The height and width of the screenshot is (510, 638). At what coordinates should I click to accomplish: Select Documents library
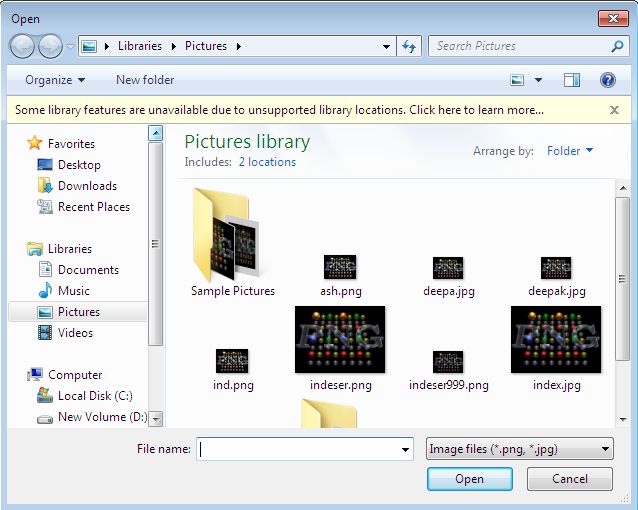78,269
